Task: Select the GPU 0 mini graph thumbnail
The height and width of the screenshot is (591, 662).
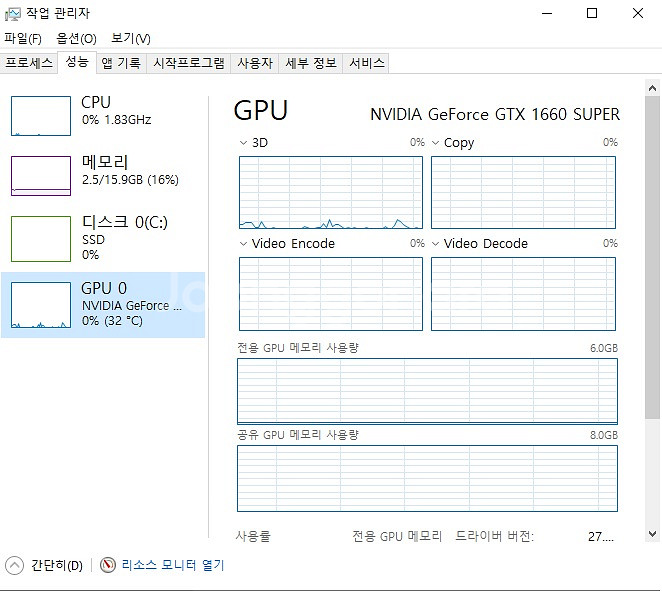Action: (x=41, y=305)
